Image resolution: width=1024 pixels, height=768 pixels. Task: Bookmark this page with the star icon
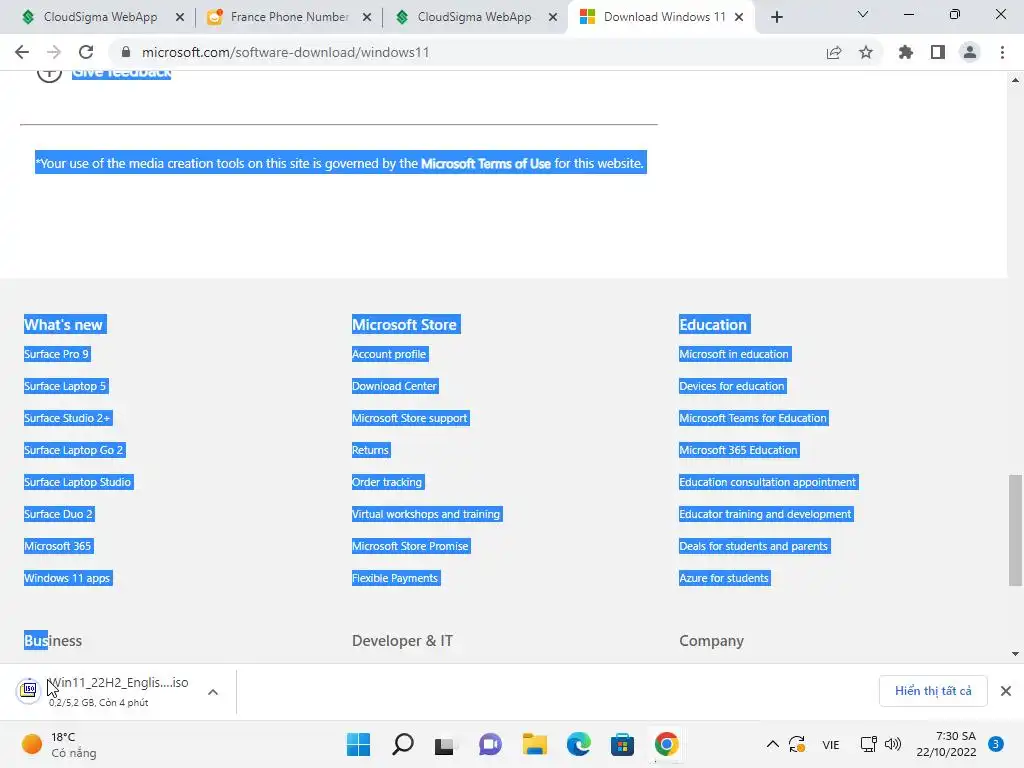pos(866,52)
